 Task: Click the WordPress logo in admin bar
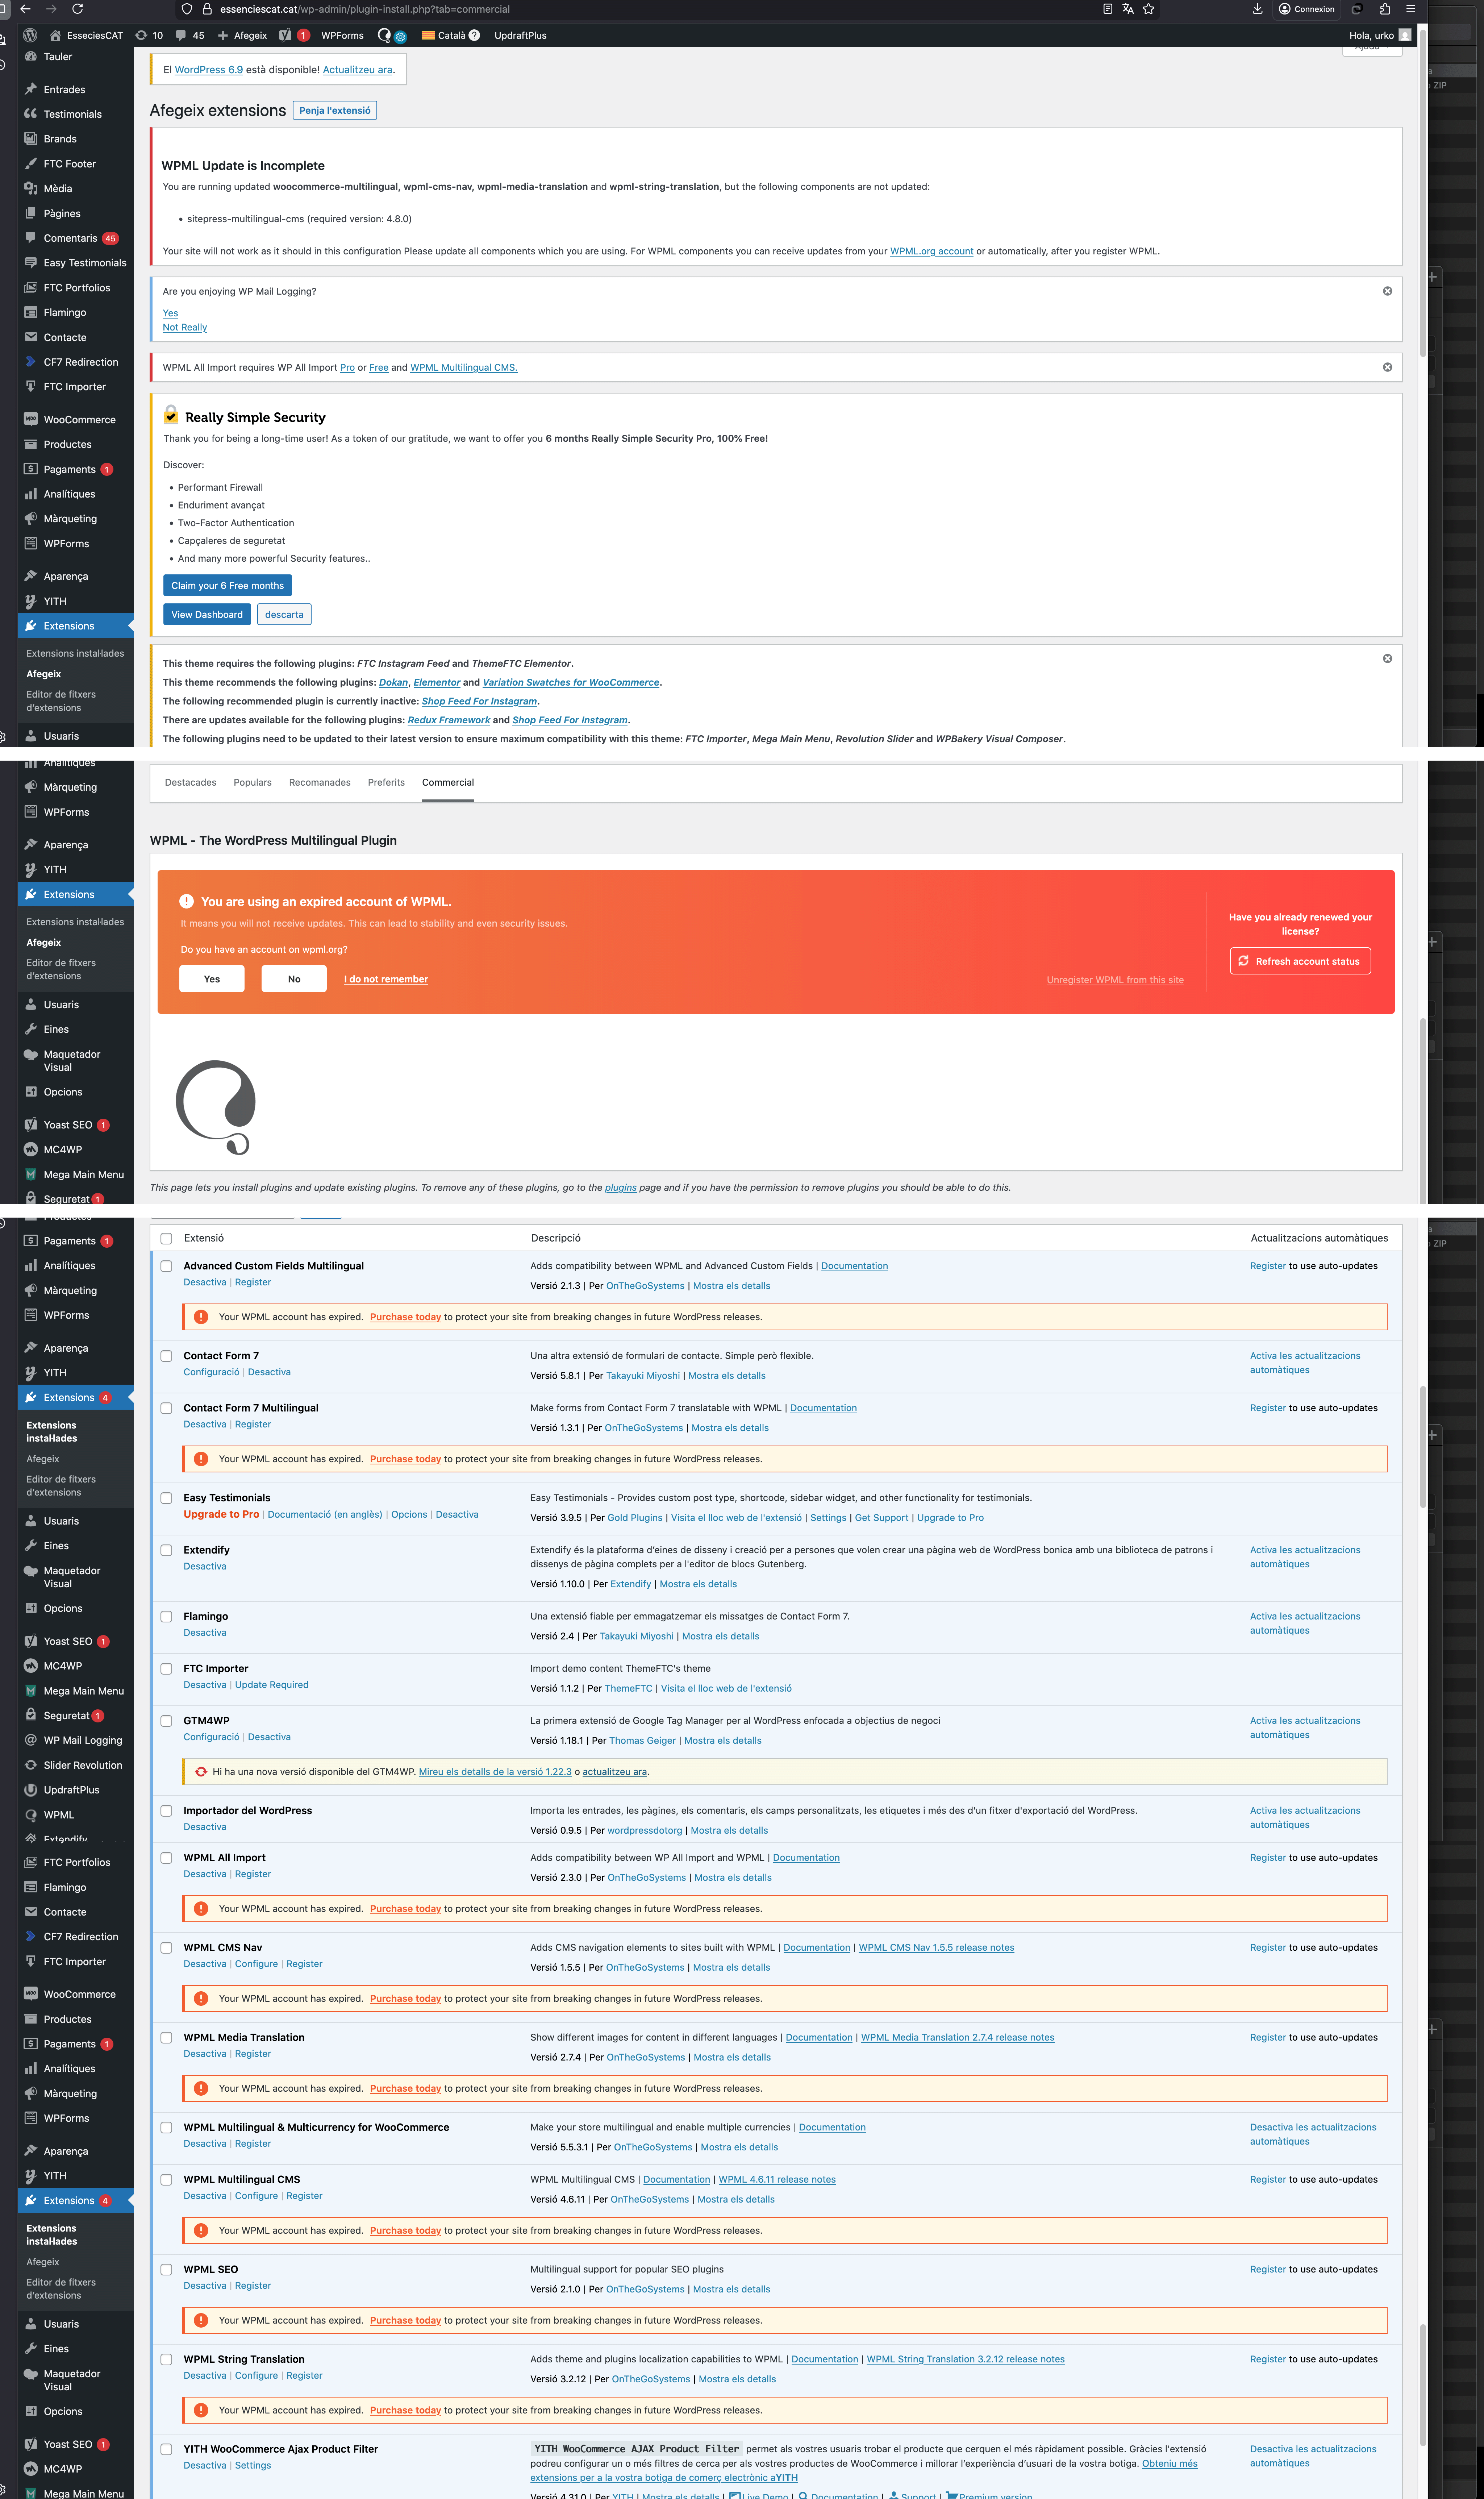pos(30,35)
